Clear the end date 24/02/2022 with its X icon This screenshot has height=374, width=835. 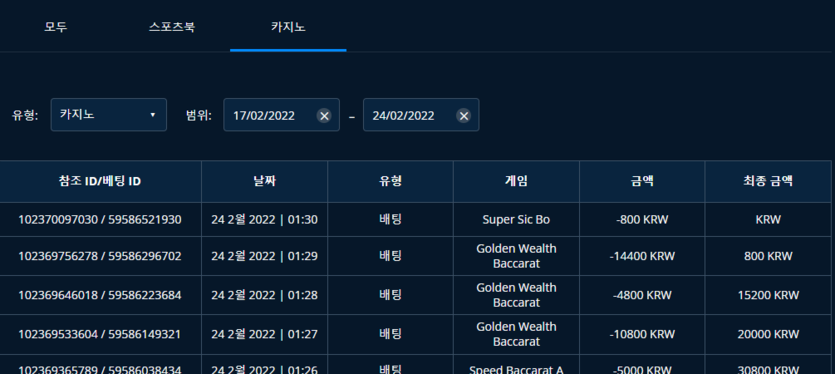coord(464,116)
